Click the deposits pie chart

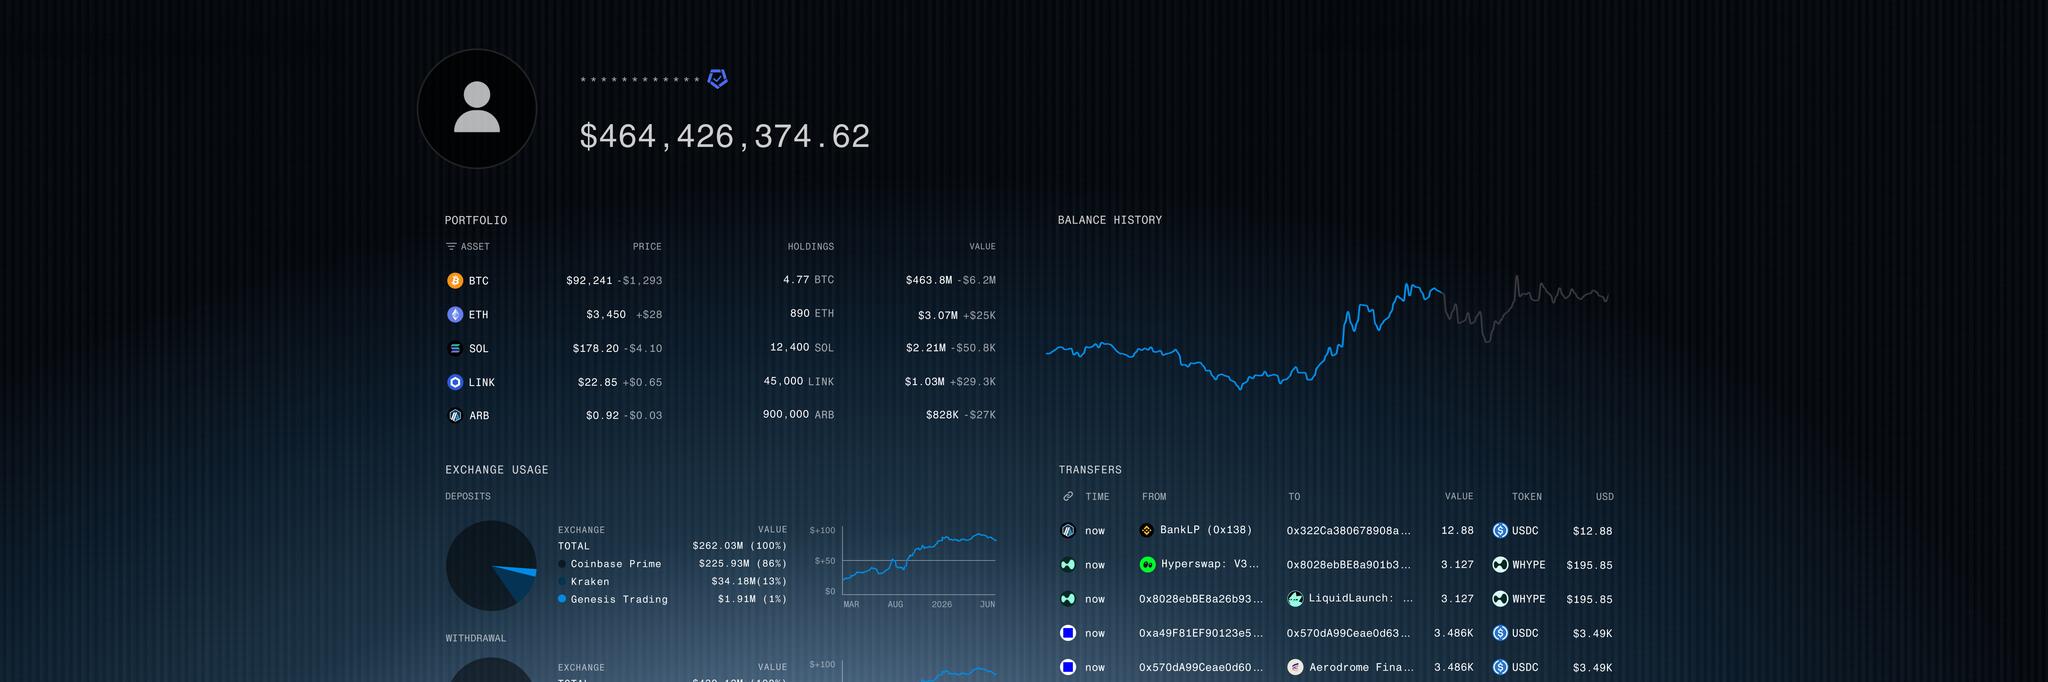[491, 566]
